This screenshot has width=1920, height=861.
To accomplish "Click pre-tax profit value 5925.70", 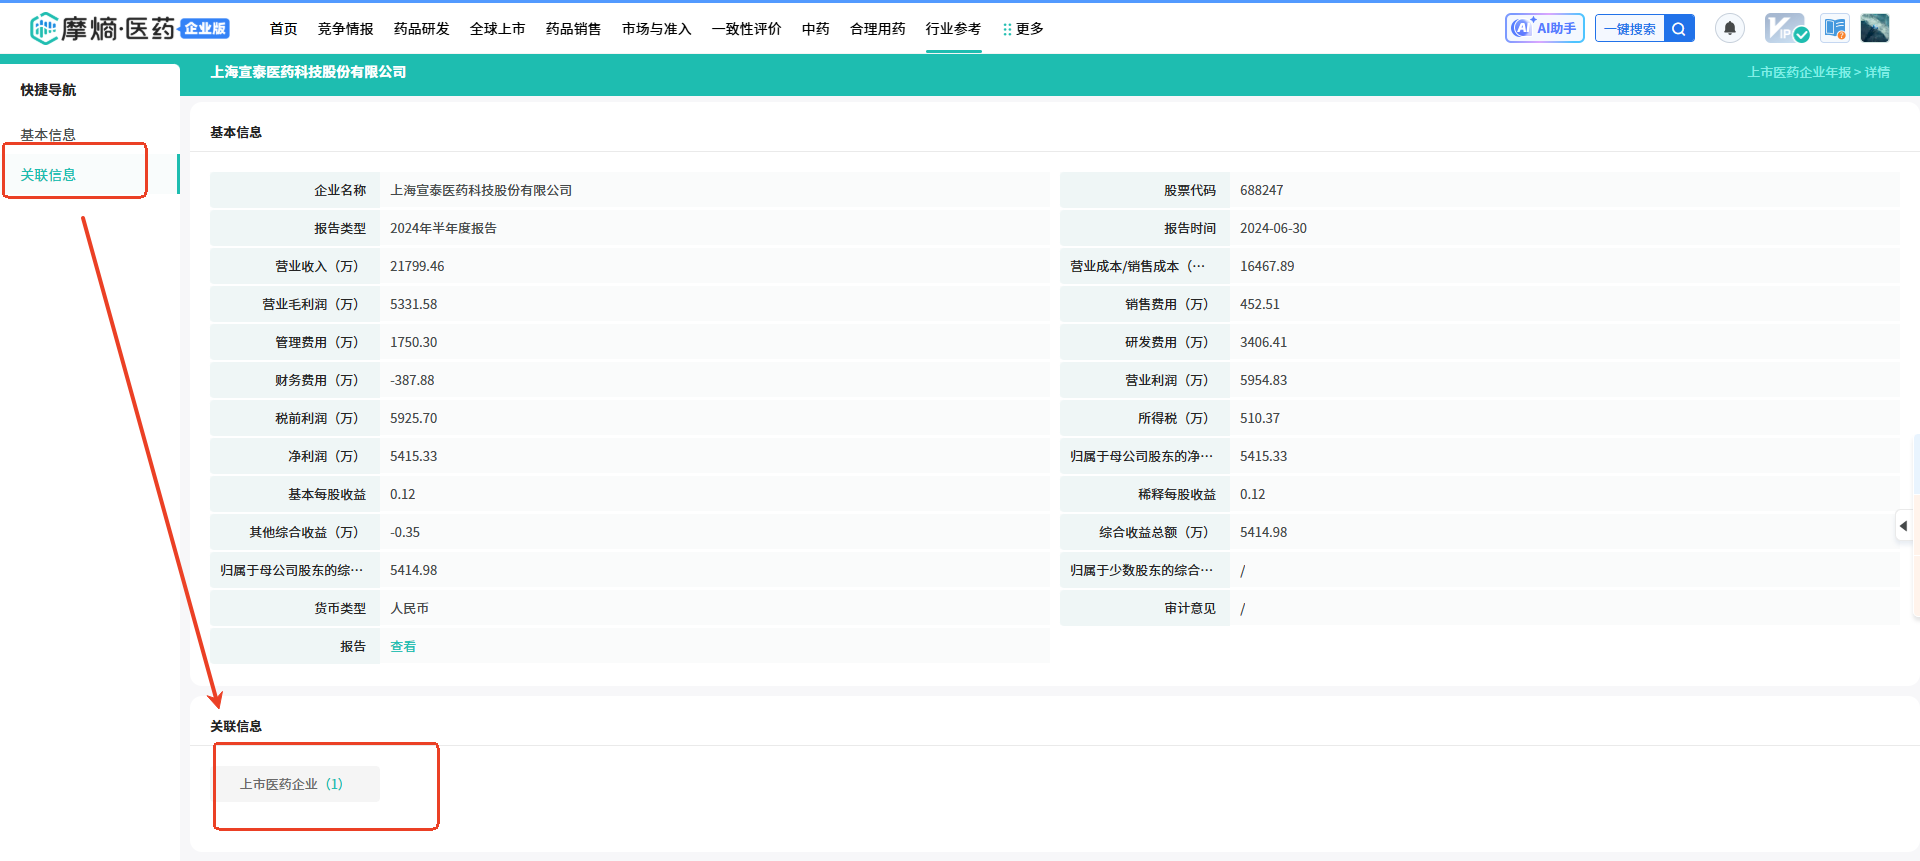I will tap(413, 418).
